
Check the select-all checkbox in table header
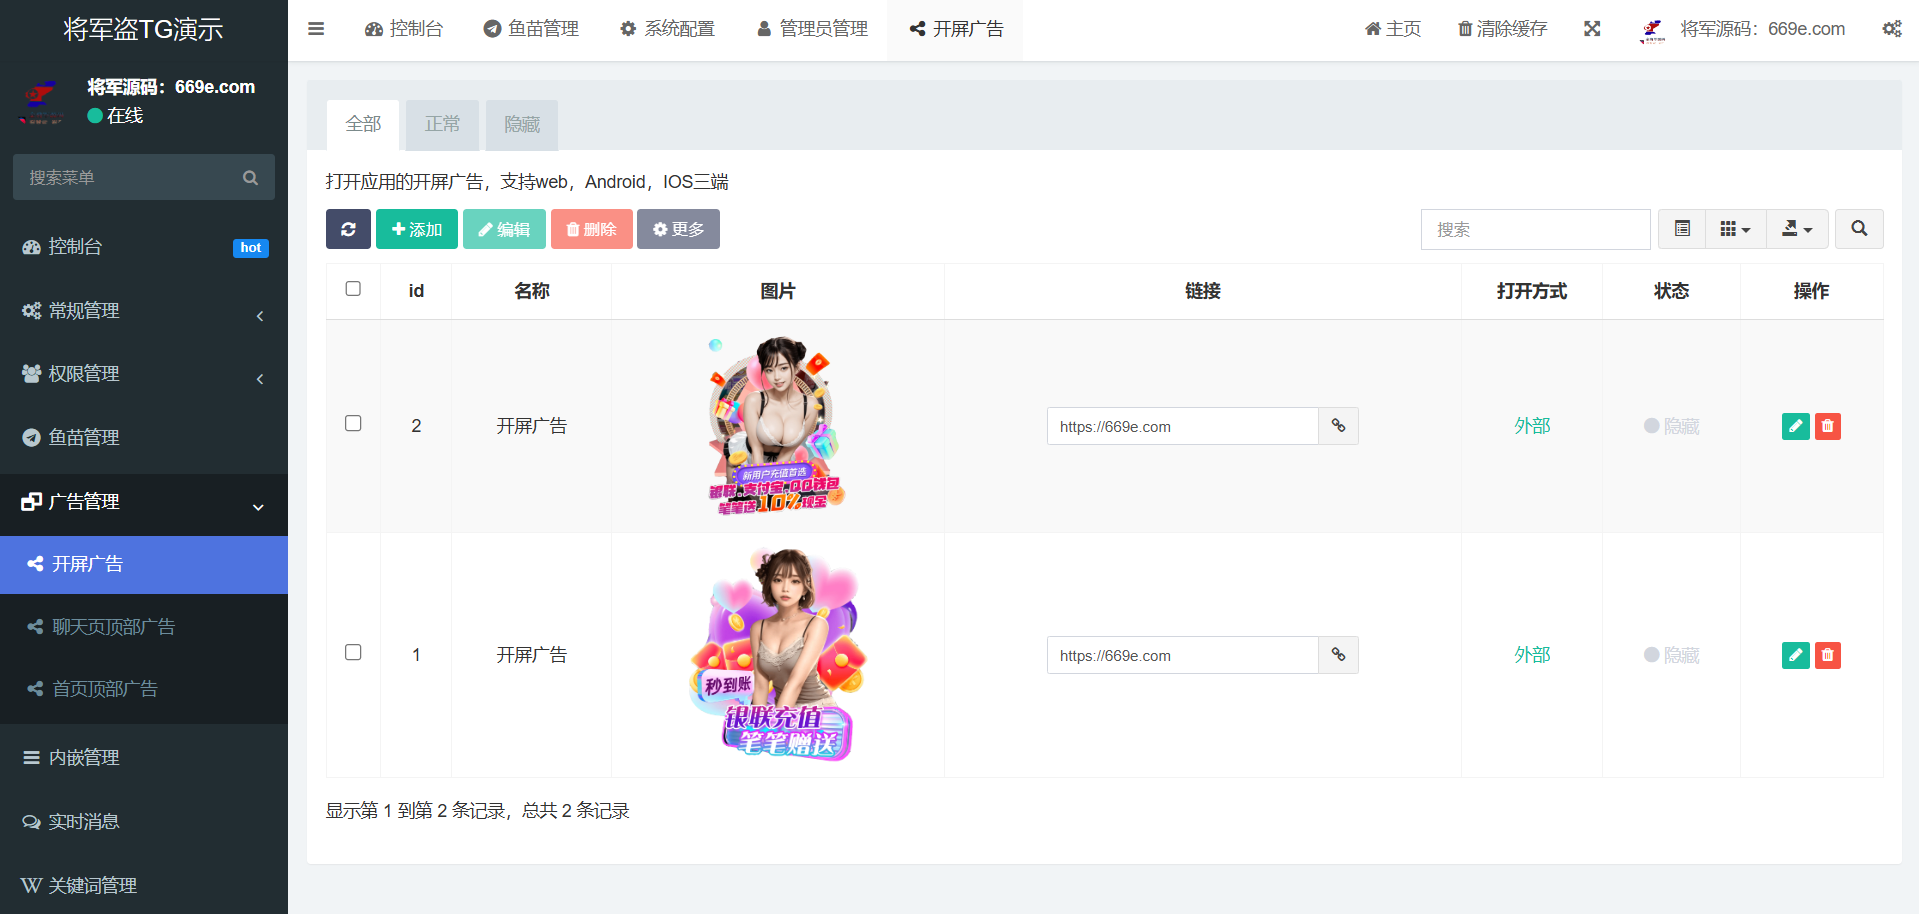click(x=353, y=289)
